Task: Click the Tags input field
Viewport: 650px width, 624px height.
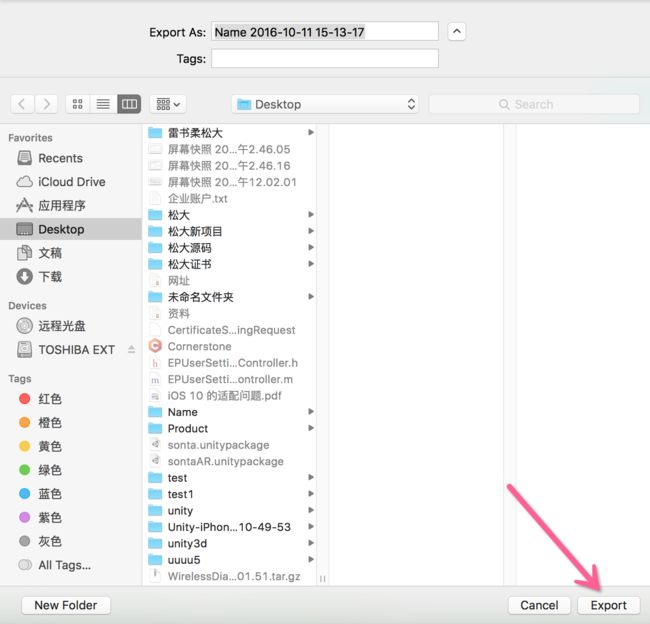Action: pyautogui.click(x=325, y=58)
